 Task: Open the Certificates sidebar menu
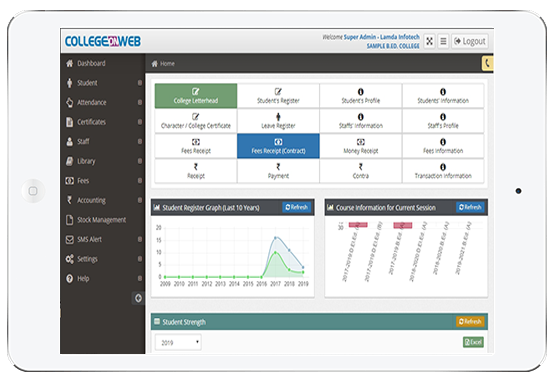point(102,122)
